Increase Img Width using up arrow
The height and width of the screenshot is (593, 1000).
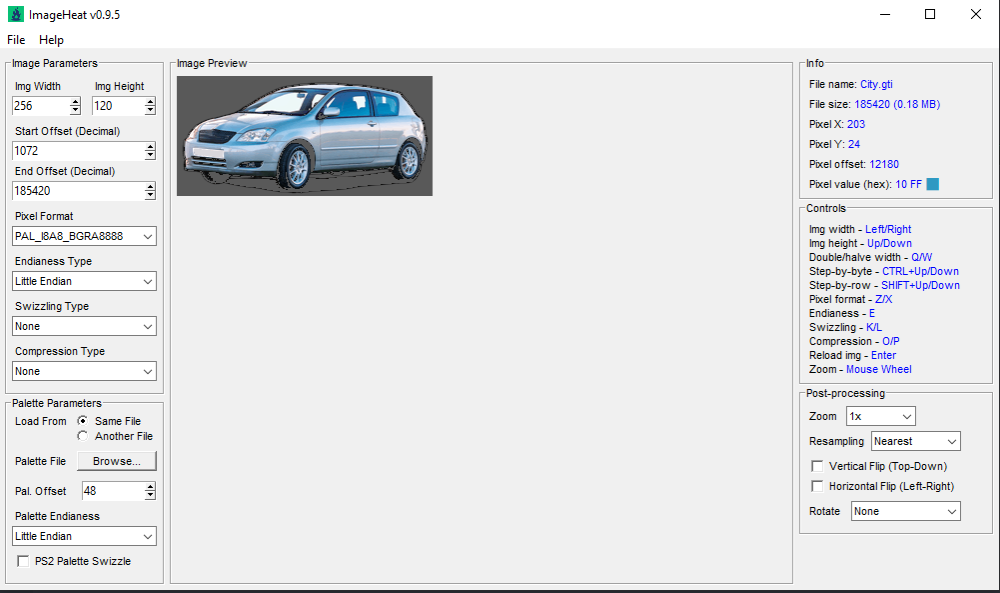75,102
